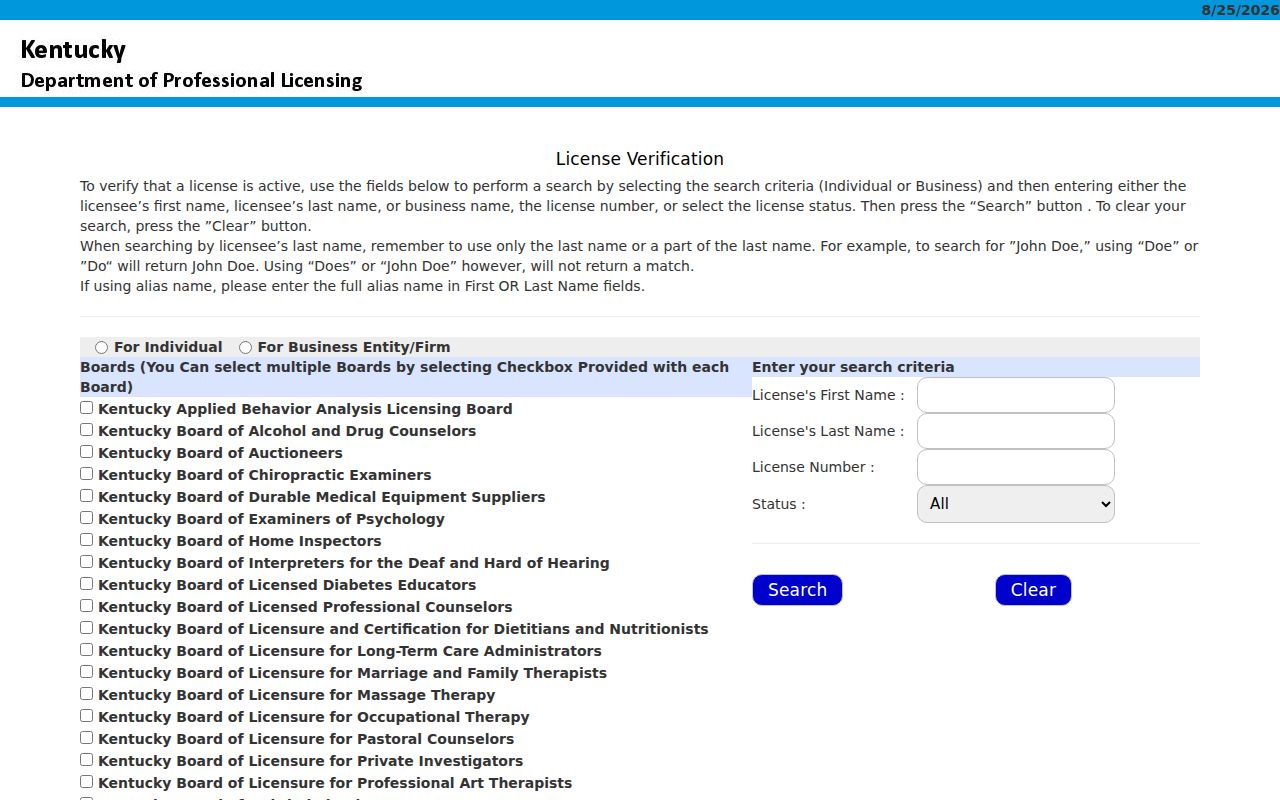Click the Clear button
Screen dimensions: 1280x800
(1033, 590)
